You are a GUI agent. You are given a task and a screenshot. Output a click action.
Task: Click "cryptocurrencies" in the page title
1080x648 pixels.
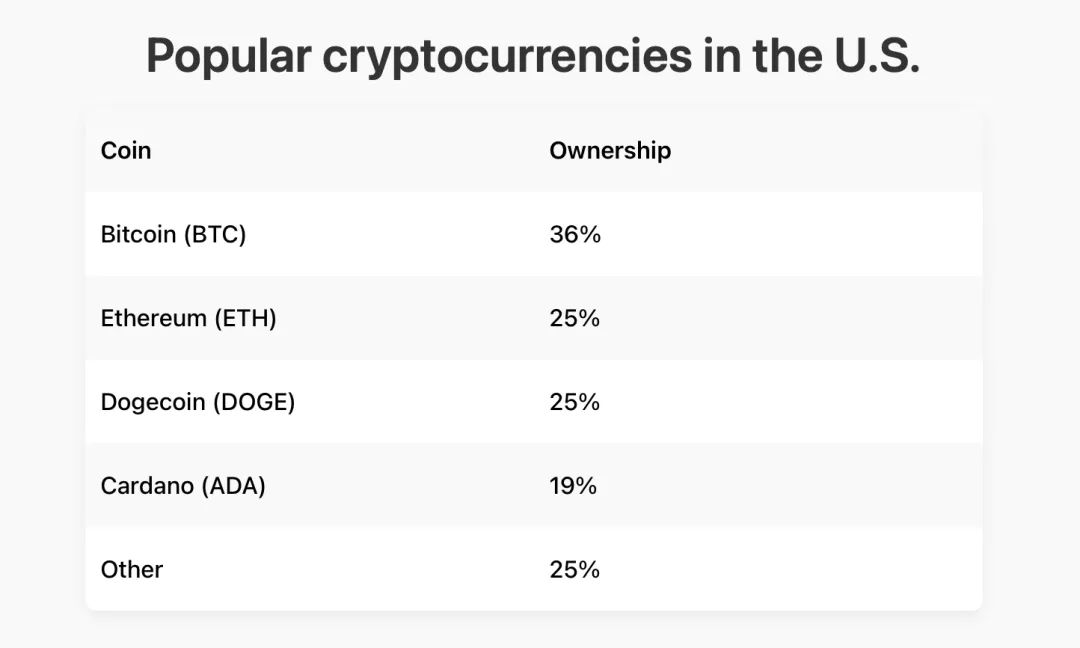[x=507, y=57]
